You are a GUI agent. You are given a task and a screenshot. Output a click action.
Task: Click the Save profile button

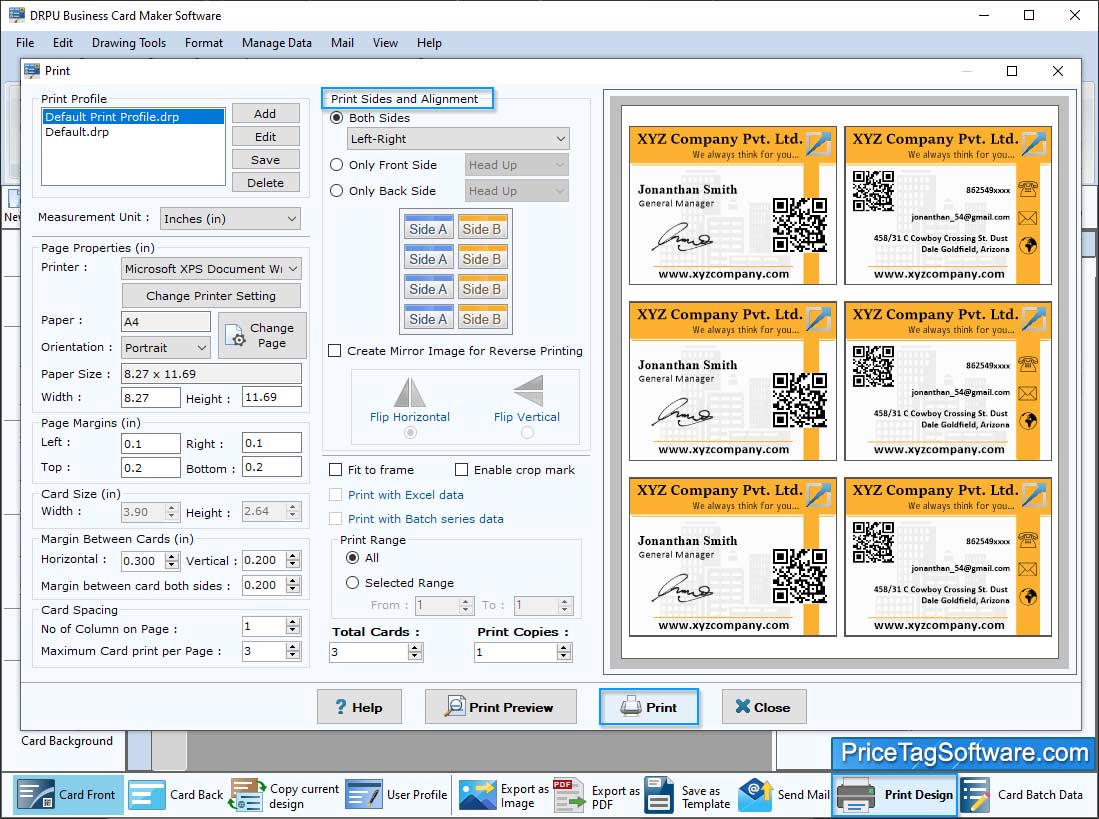(x=266, y=160)
